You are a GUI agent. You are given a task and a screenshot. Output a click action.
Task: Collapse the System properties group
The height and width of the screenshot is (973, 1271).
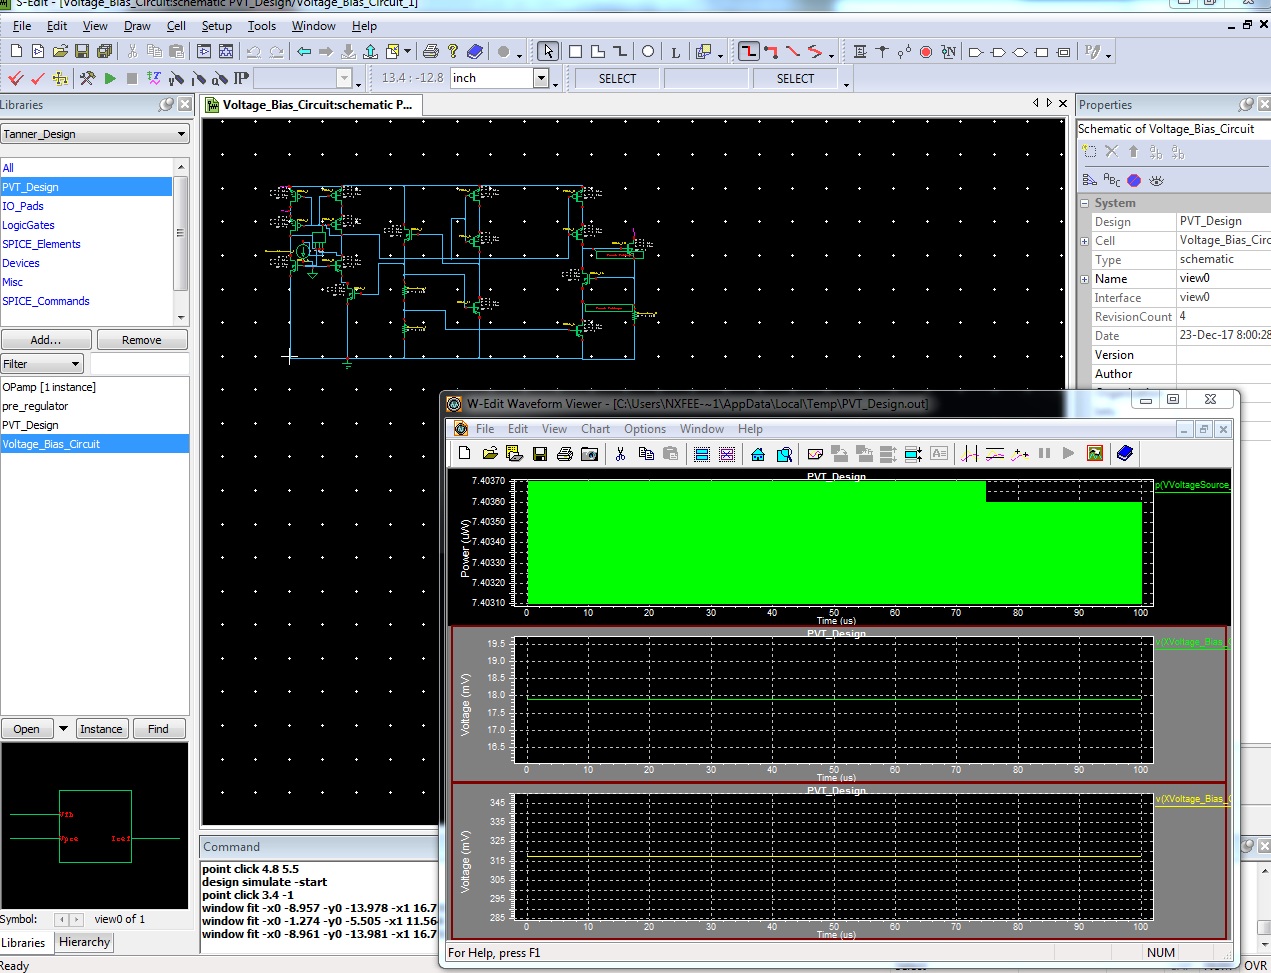click(x=1084, y=203)
